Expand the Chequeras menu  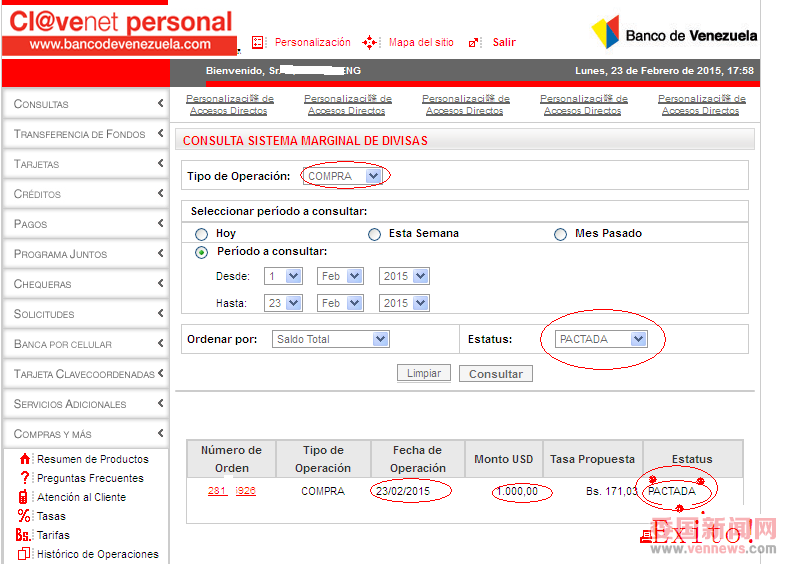click(x=86, y=284)
